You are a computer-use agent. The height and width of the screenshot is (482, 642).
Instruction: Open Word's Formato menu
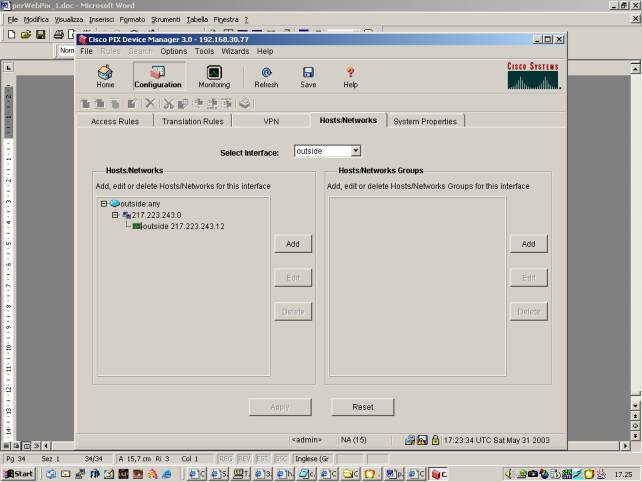132,19
